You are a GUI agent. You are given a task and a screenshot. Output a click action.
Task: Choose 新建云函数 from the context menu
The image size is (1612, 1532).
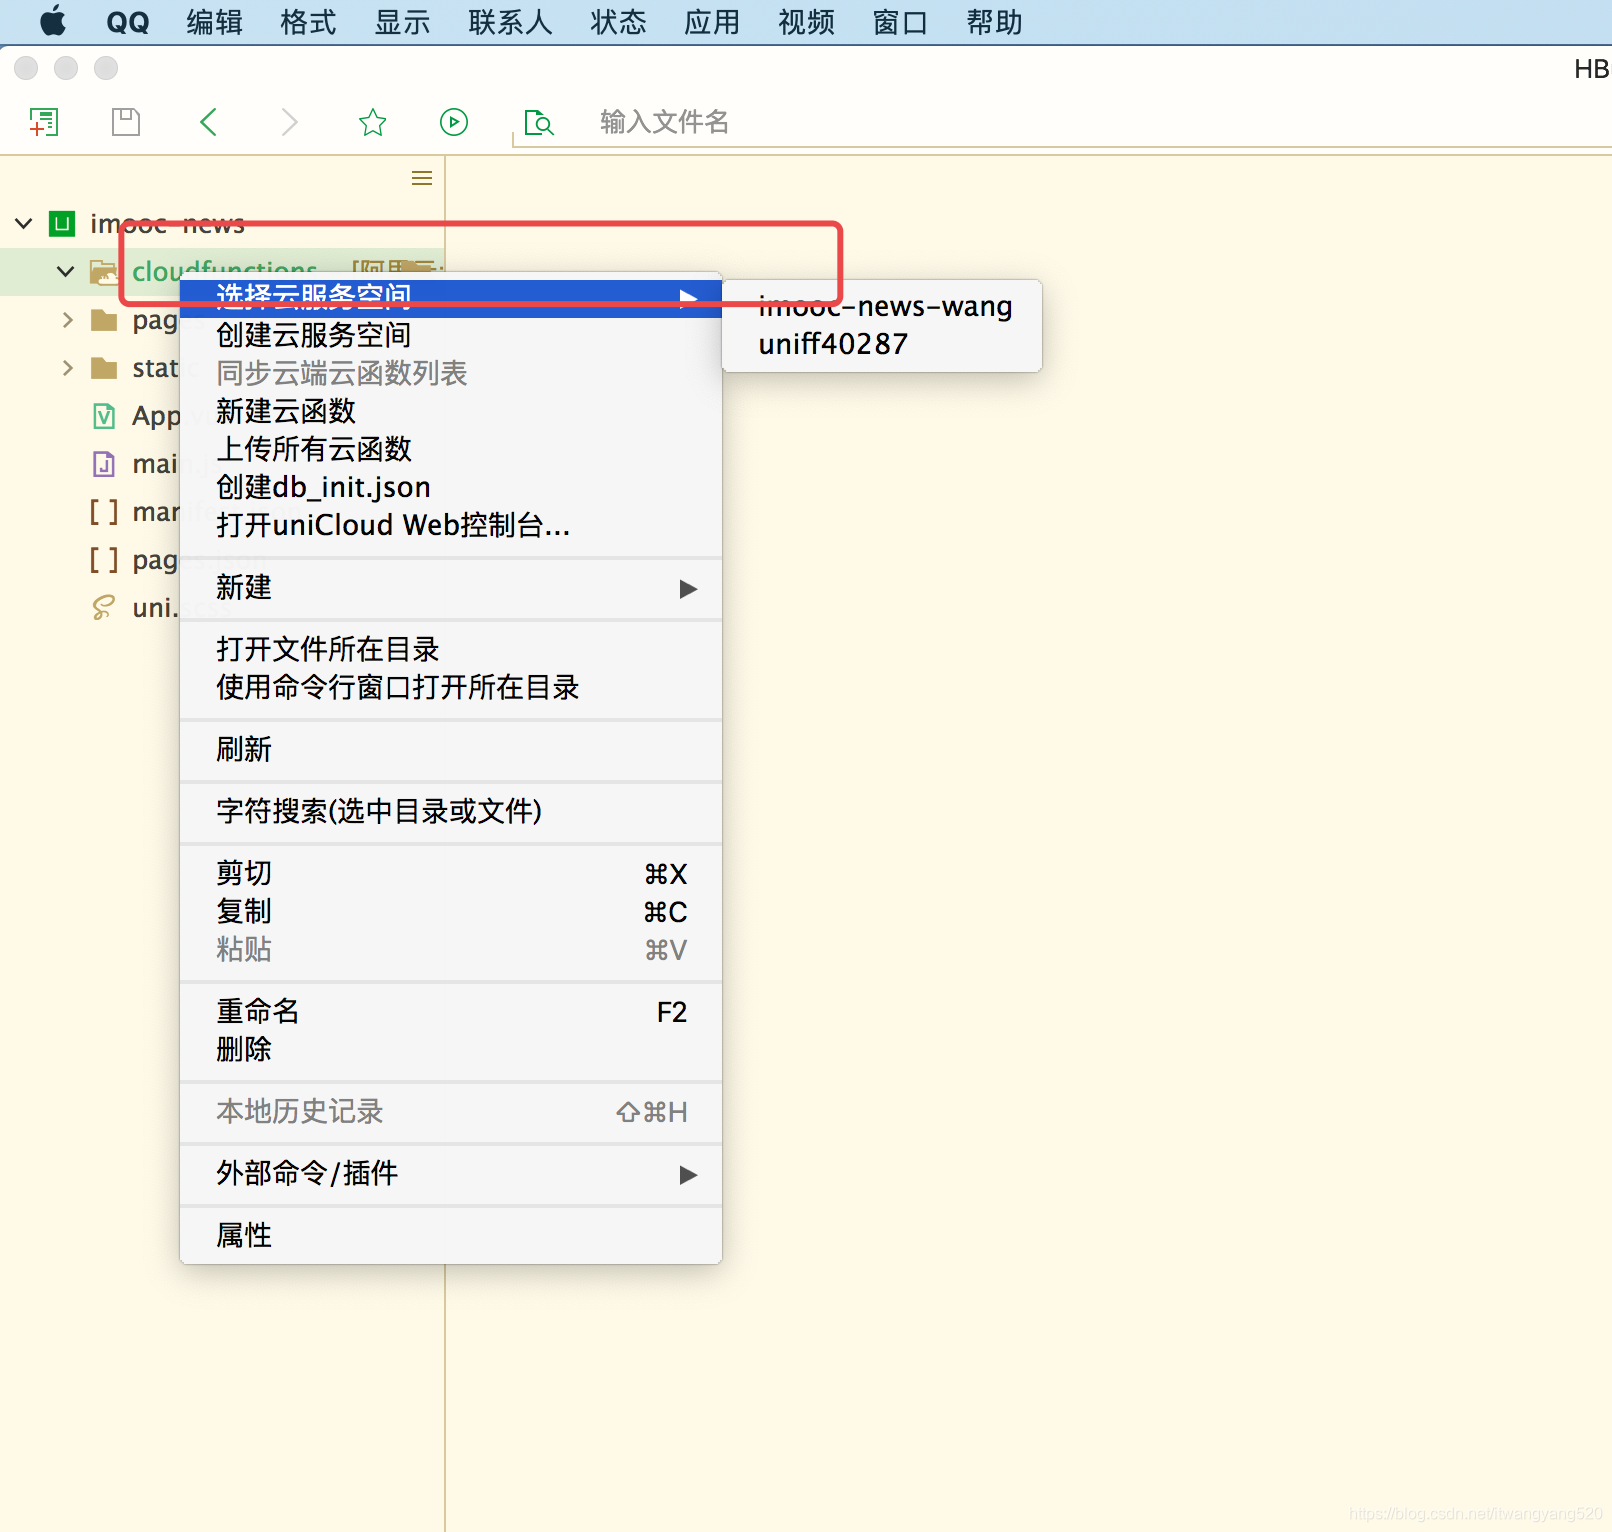pyautogui.click(x=451, y=411)
